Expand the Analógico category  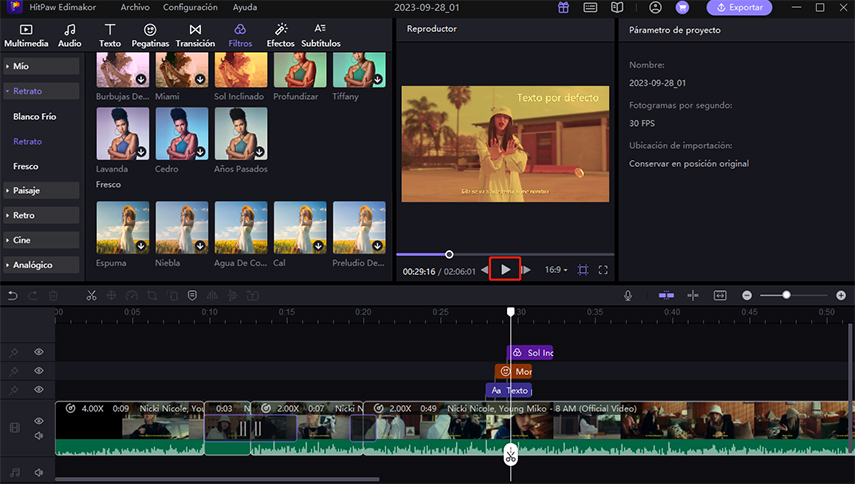pyautogui.click(x=41, y=265)
